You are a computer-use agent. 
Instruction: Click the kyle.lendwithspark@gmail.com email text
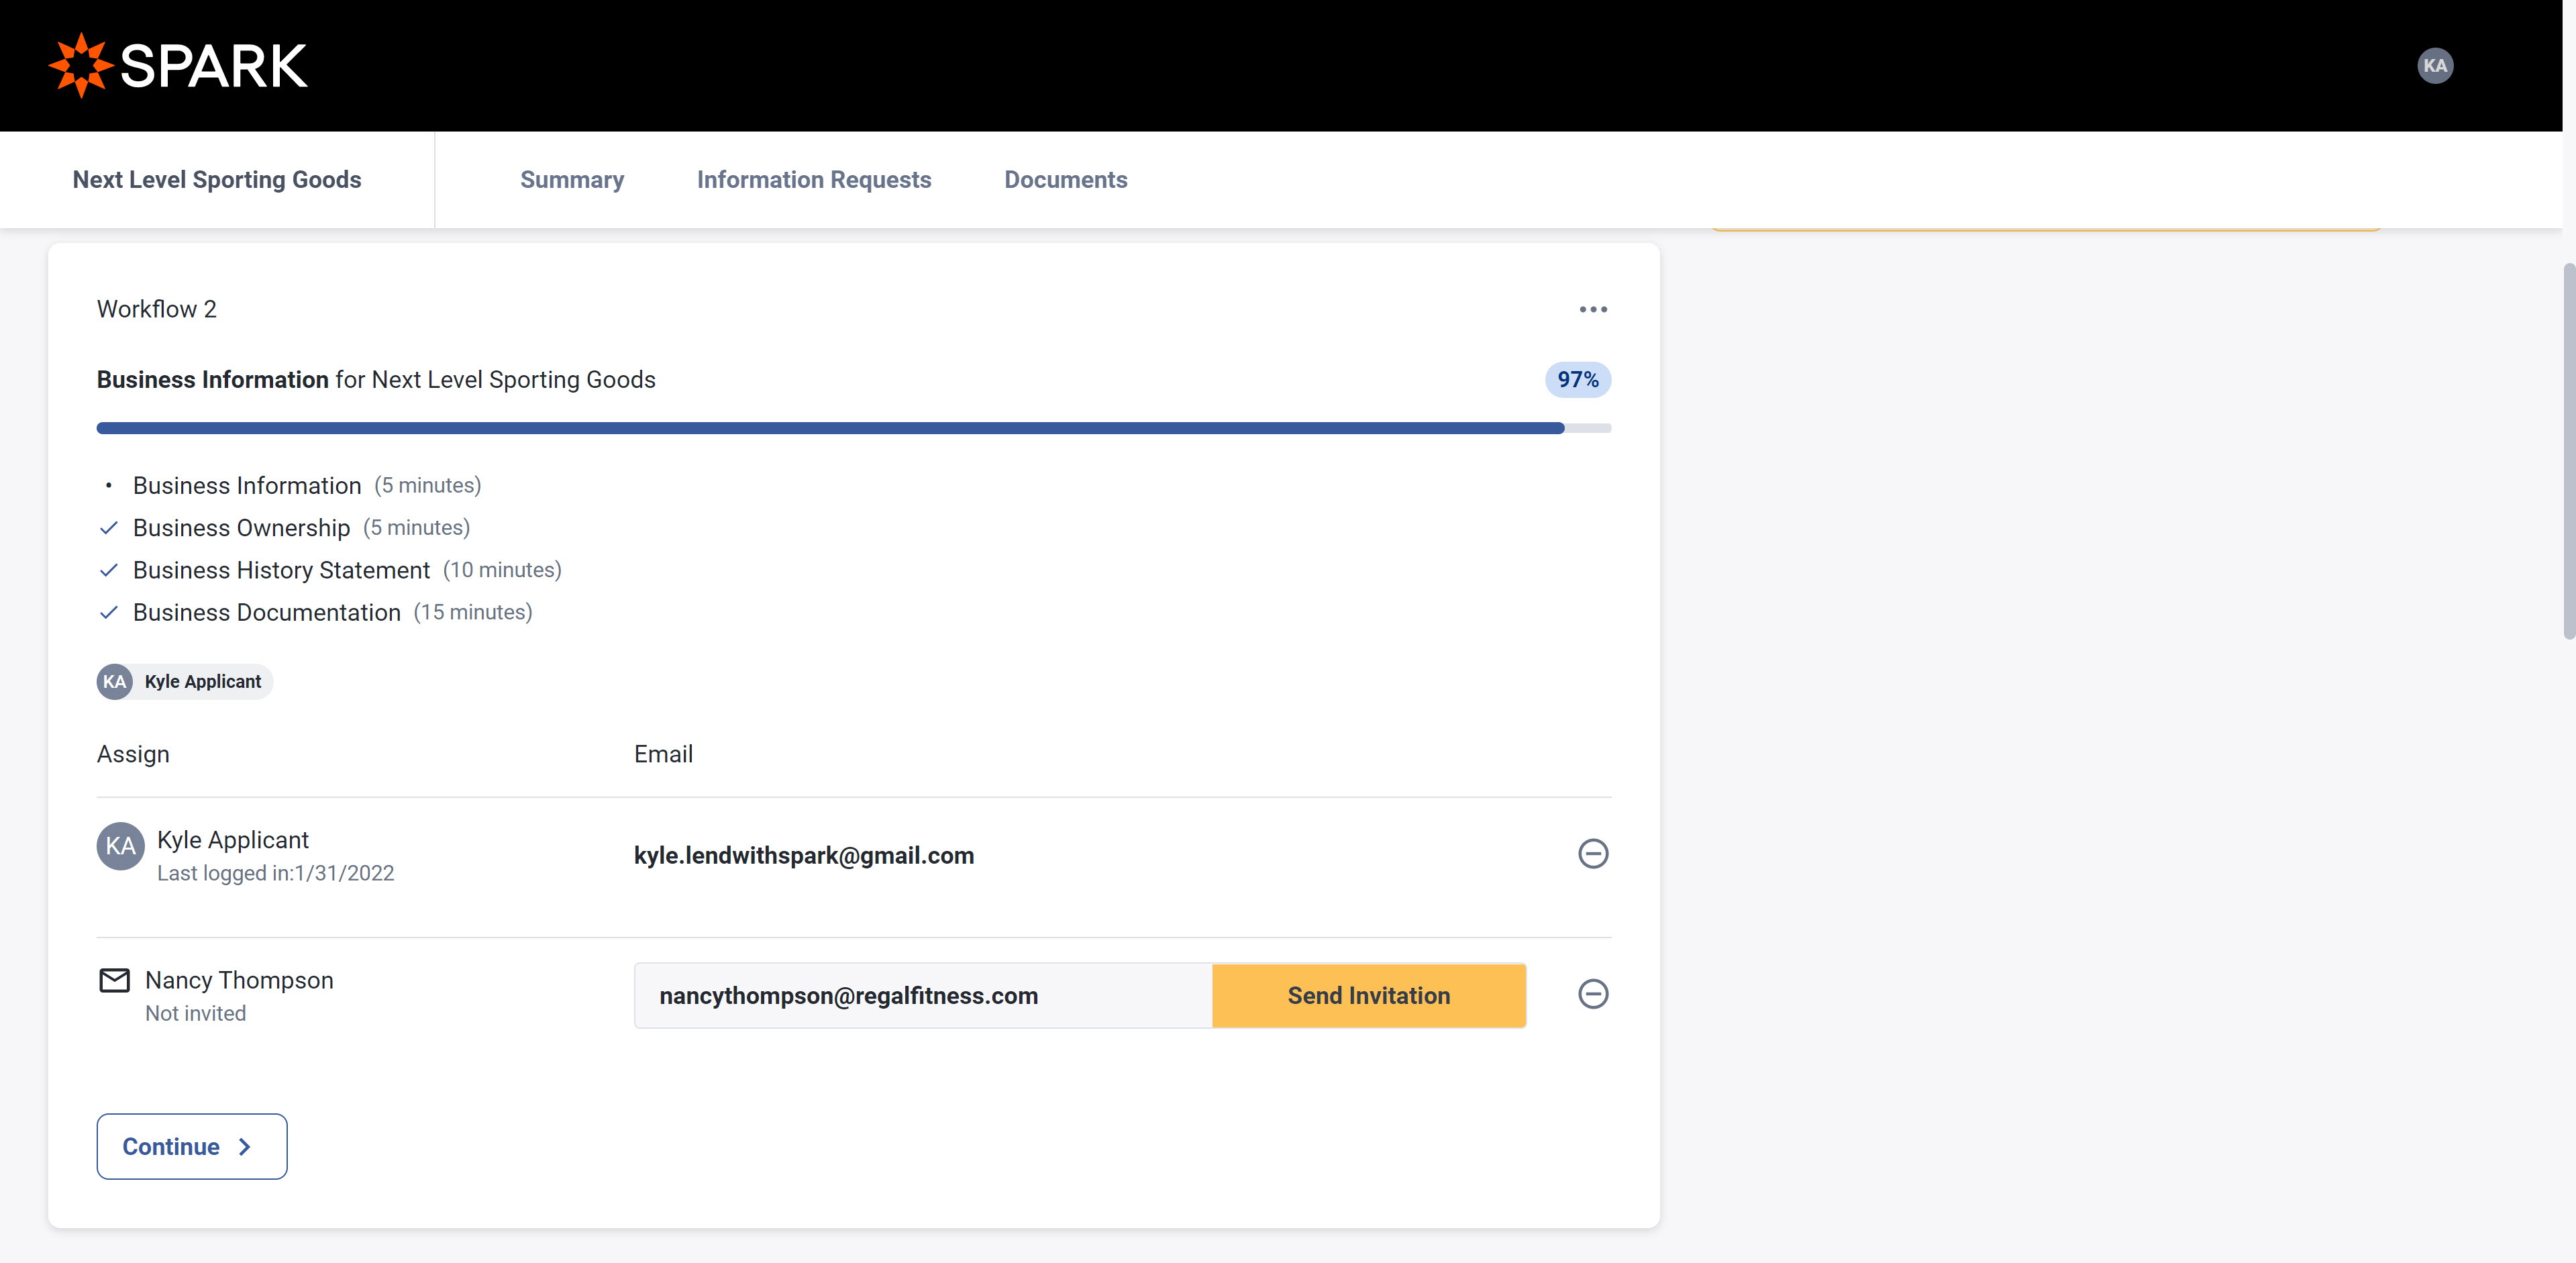click(803, 856)
